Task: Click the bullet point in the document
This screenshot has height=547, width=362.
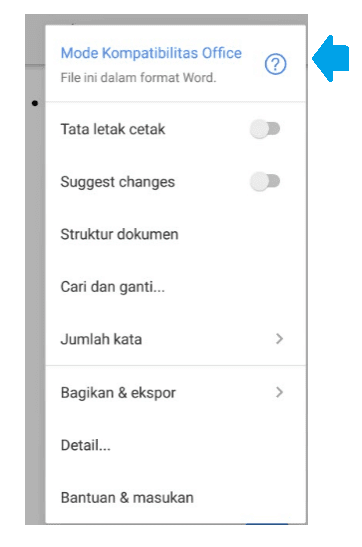Action: 35,103
